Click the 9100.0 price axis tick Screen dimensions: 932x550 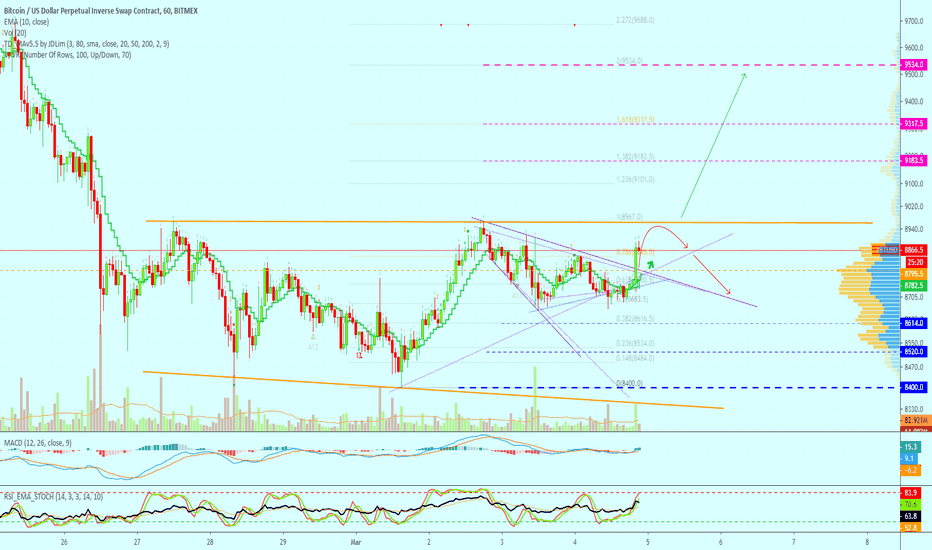tap(914, 184)
